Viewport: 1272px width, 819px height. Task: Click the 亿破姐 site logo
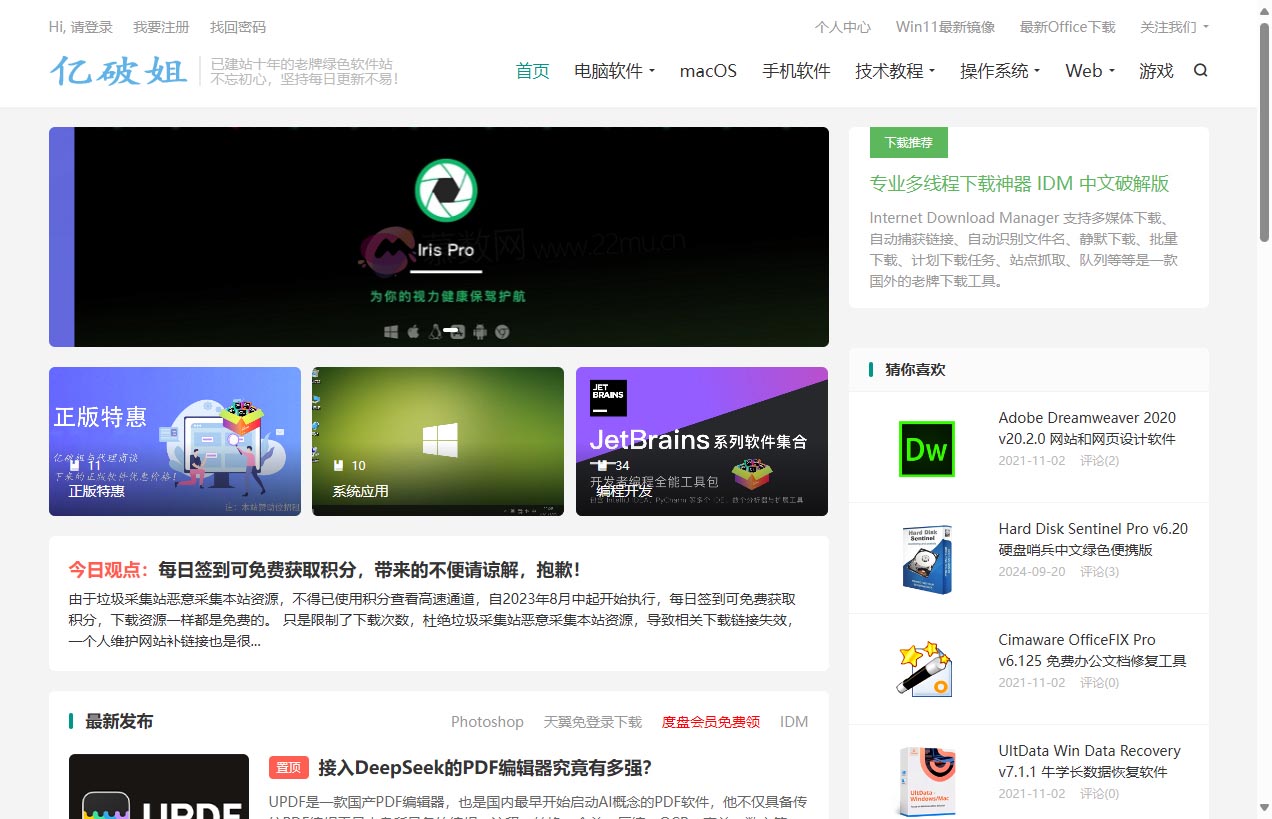click(x=119, y=72)
